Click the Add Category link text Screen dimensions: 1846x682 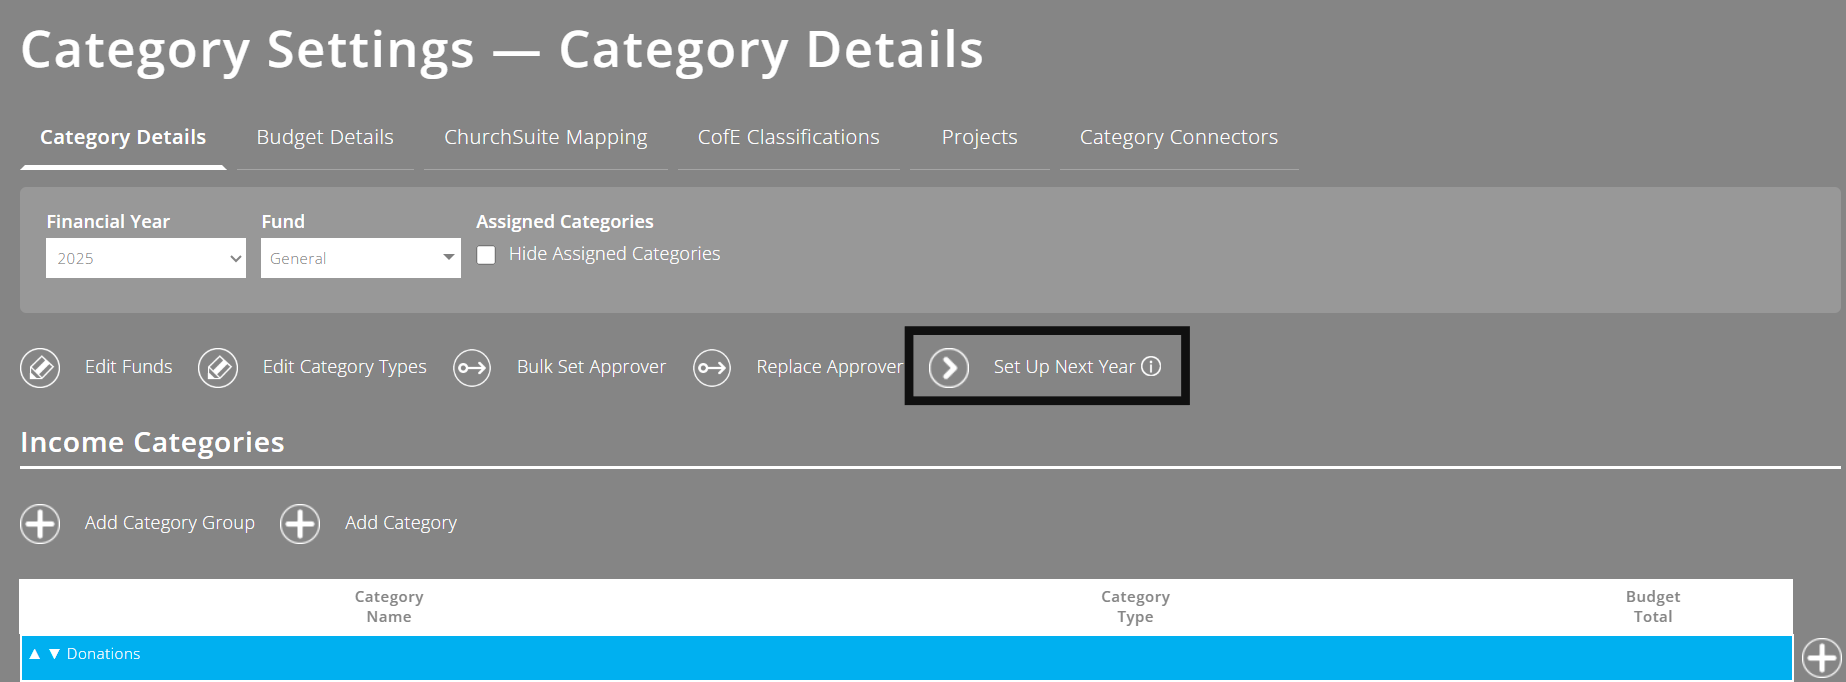pyautogui.click(x=401, y=523)
